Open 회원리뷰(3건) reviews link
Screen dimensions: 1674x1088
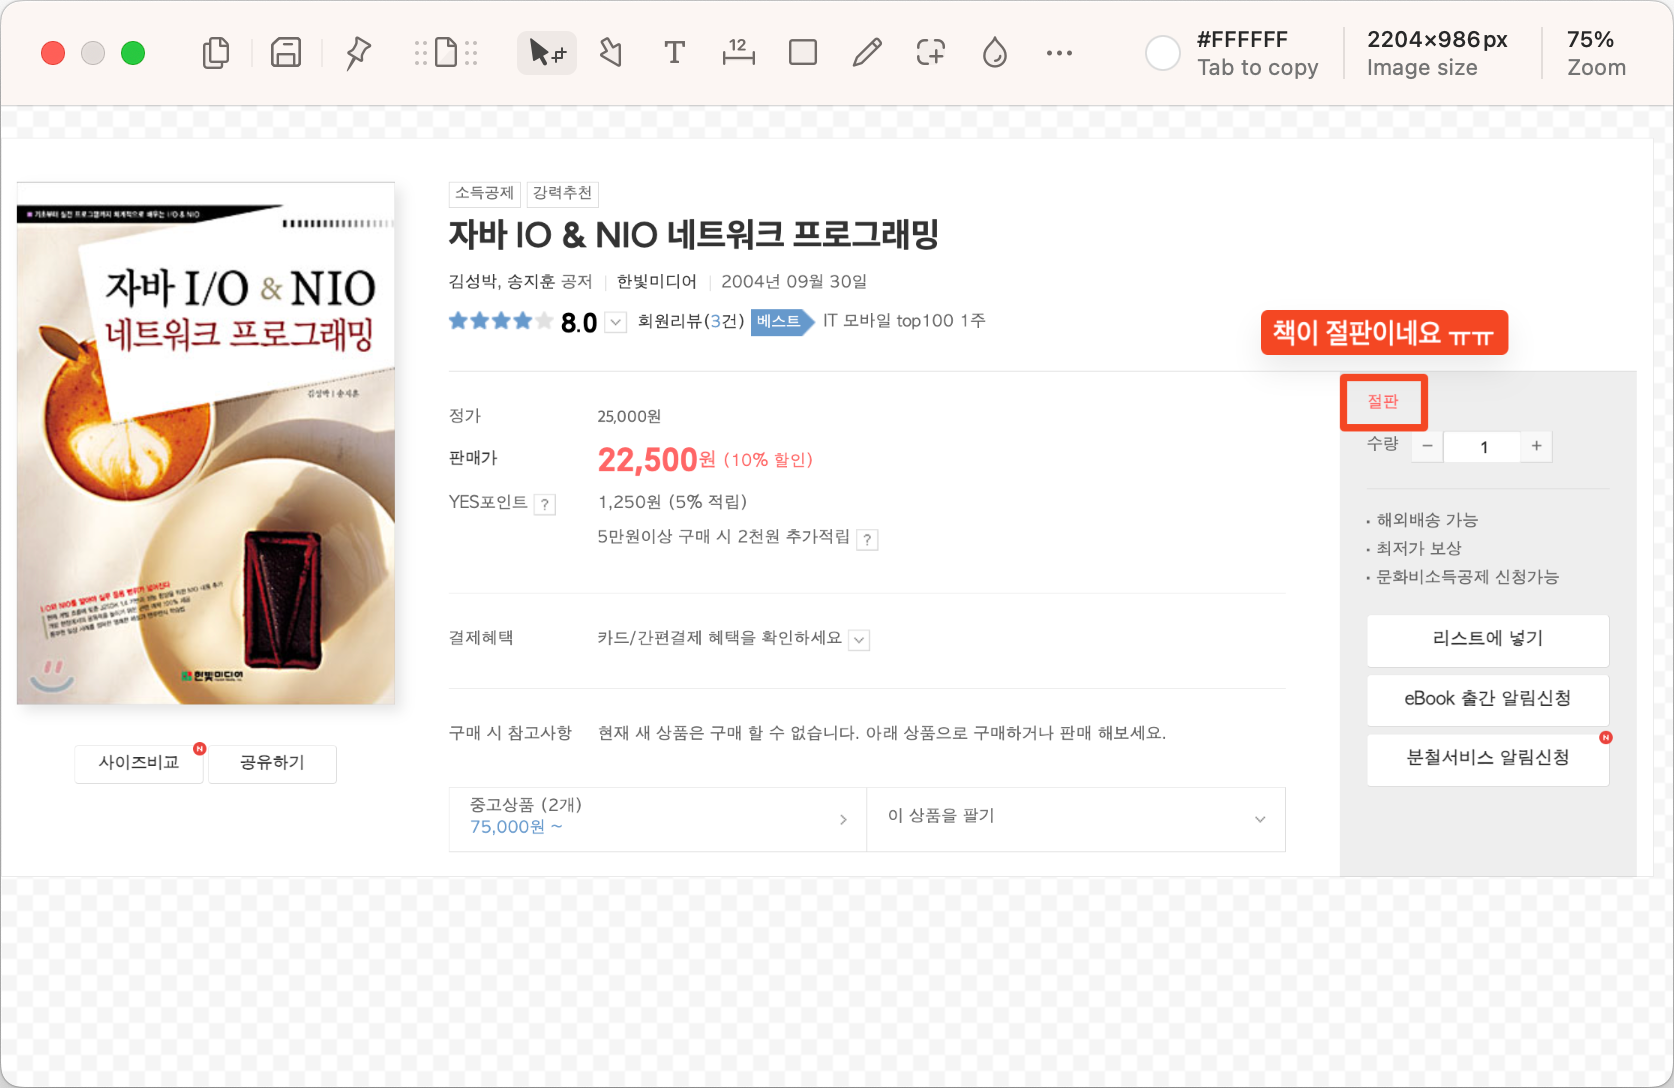(x=691, y=321)
